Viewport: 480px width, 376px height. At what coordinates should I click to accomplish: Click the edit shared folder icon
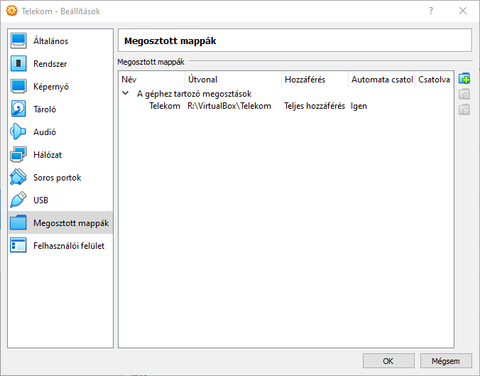[x=464, y=94]
